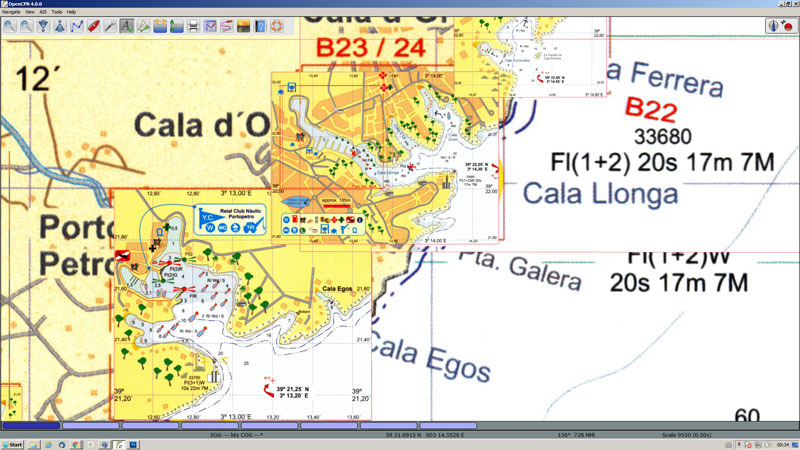
Task: Open the Navigate menu
Action: pyautogui.click(x=14, y=12)
